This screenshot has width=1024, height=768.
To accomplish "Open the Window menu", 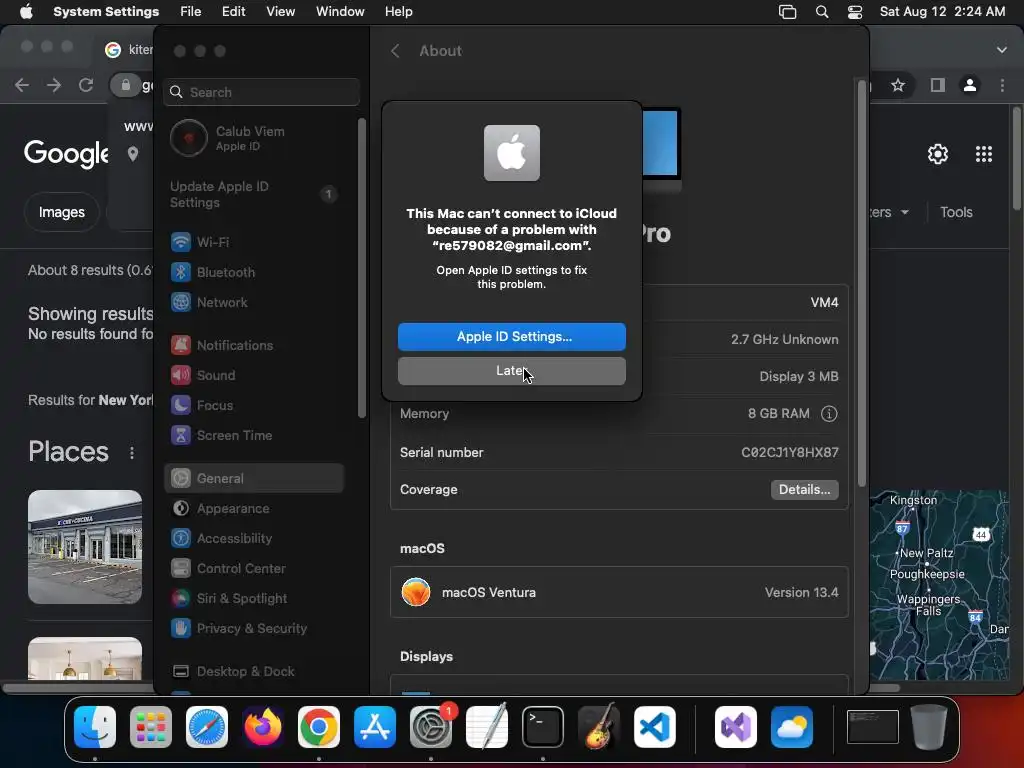I will 340,12.
